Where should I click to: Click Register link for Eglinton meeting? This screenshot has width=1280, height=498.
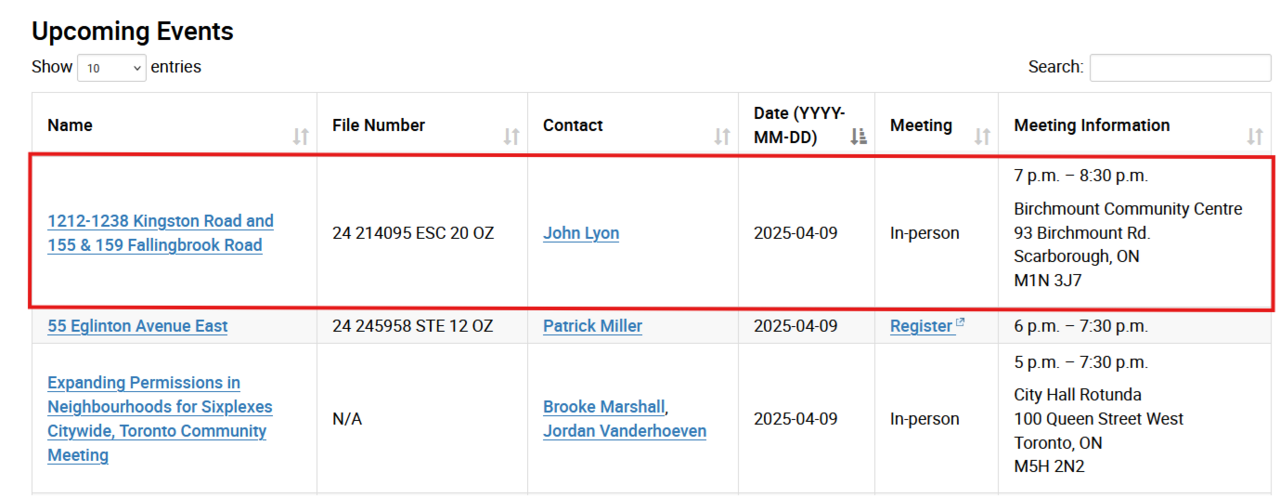click(921, 326)
